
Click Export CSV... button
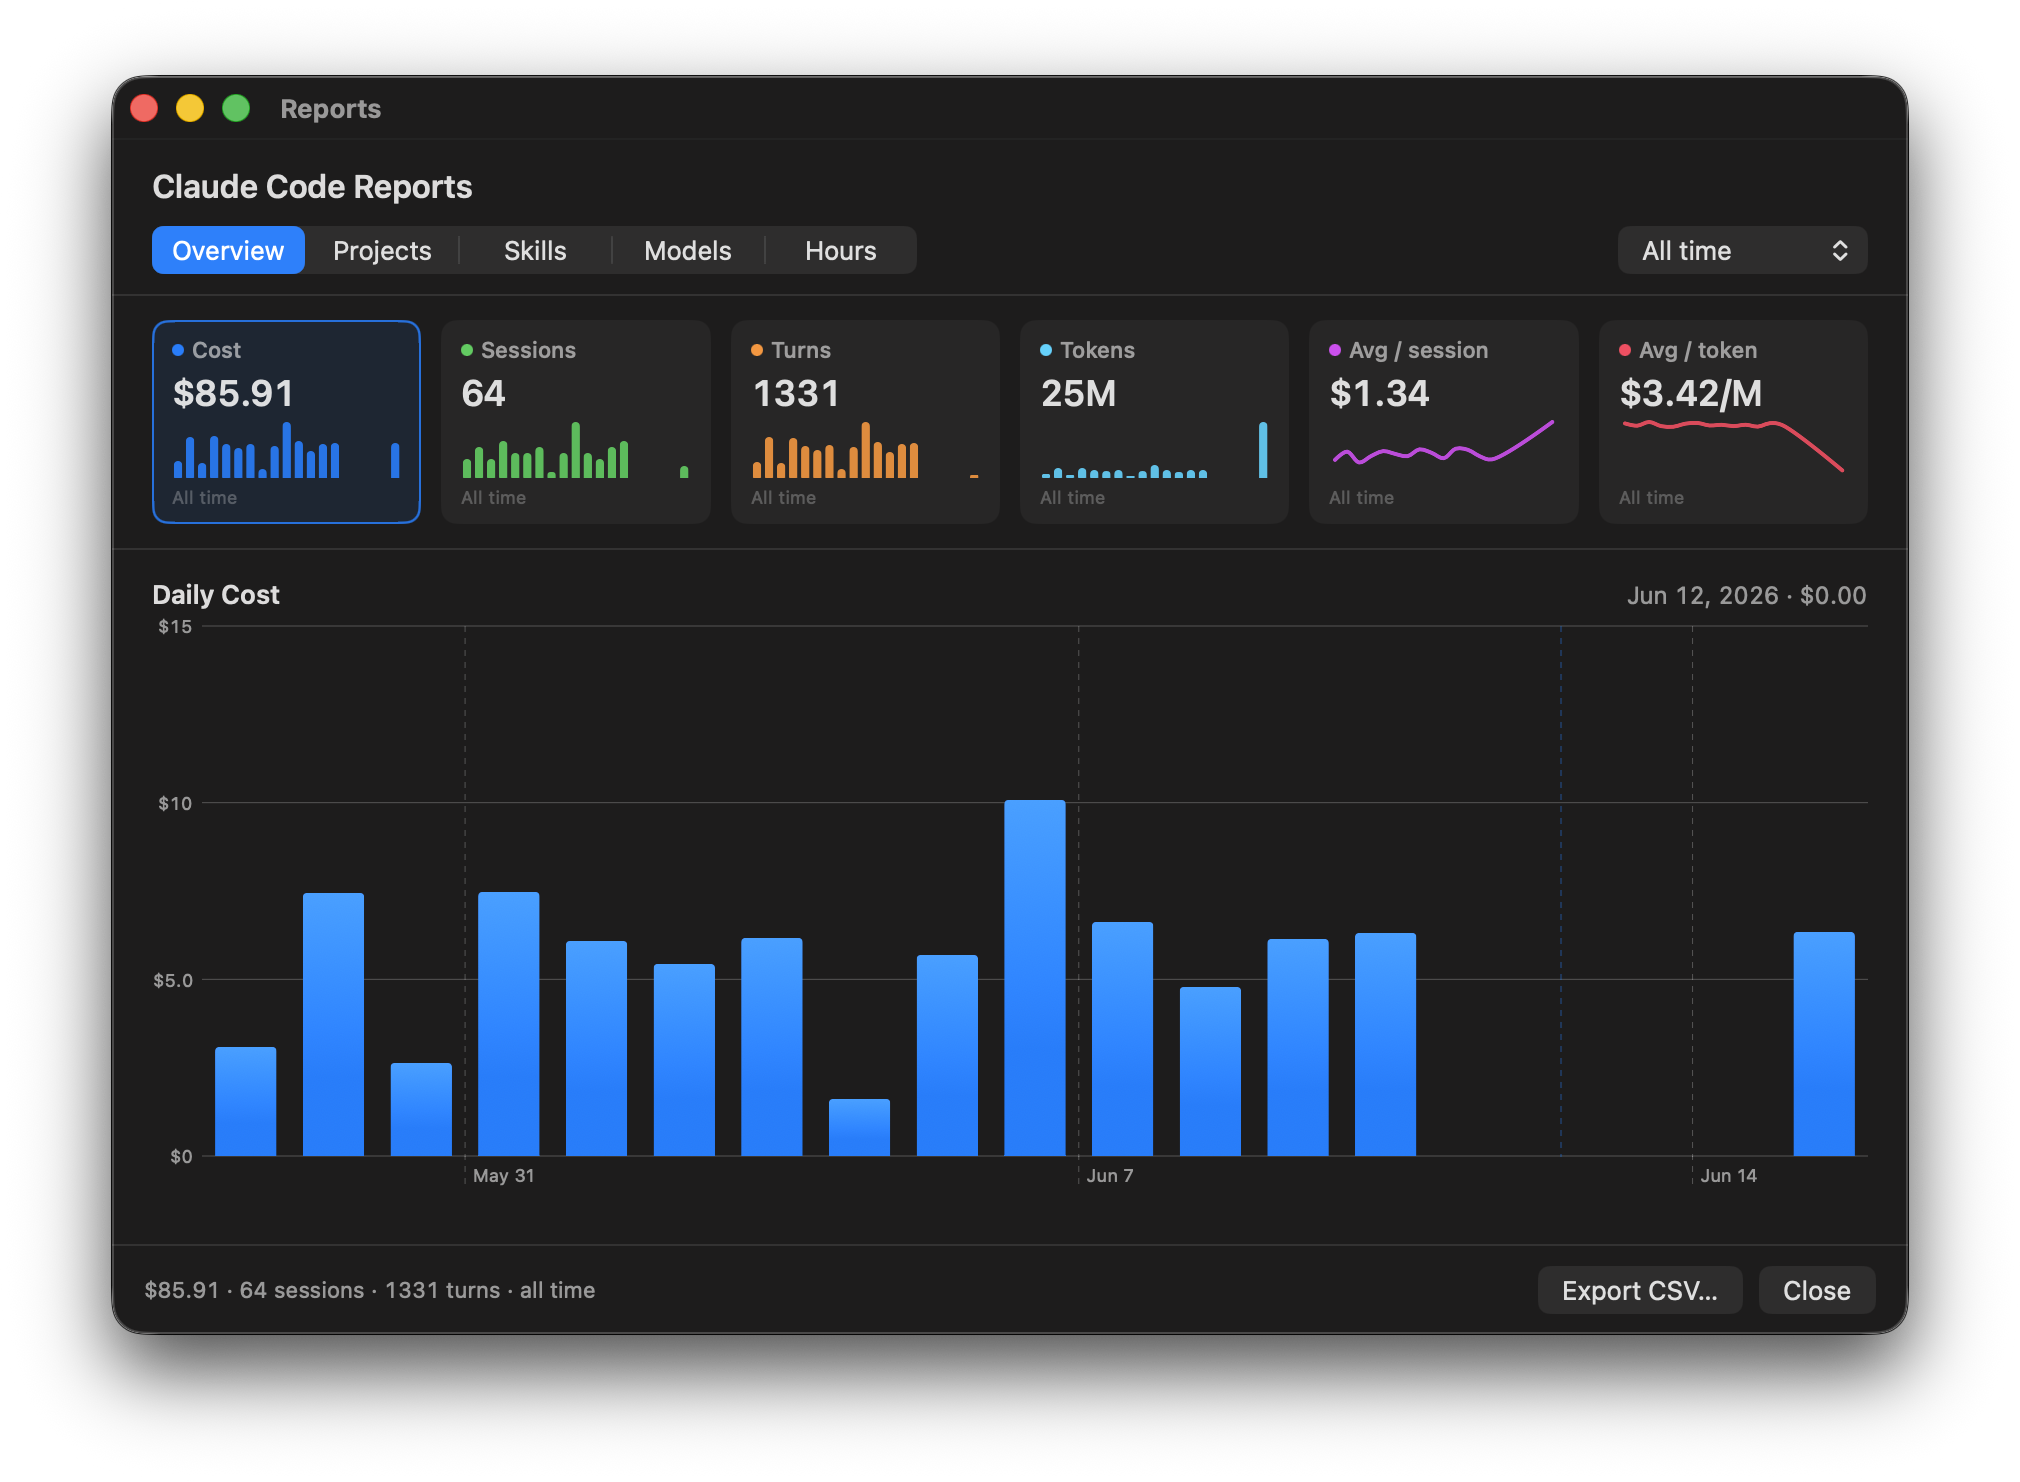coord(1640,1290)
